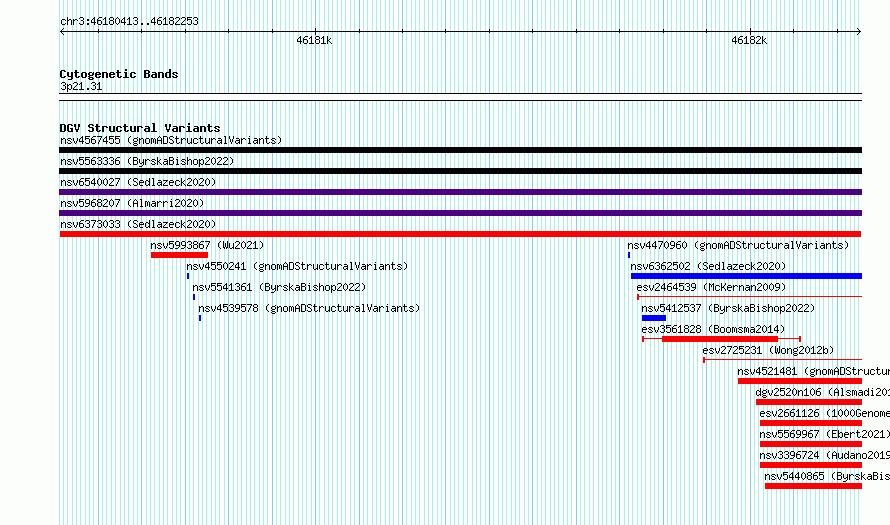Click the small blue mark under nsv4470960
Image resolution: width=890 pixels, height=525 pixels.
point(629,255)
